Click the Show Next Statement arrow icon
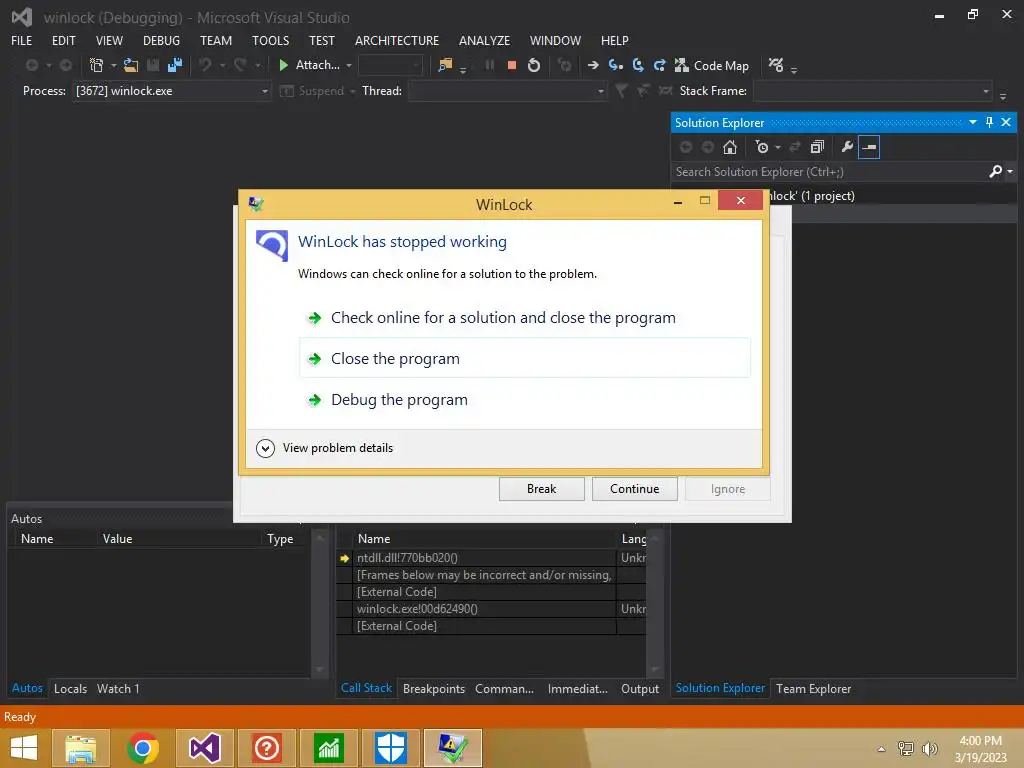 click(593, 65)
